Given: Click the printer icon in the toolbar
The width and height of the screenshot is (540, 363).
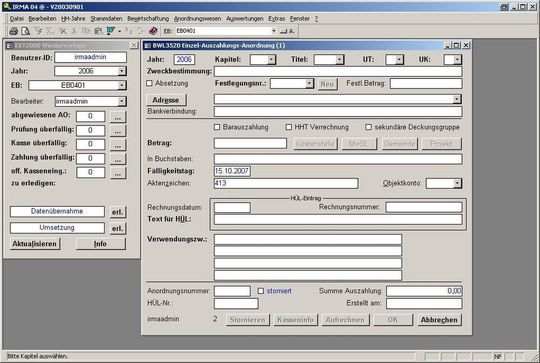Looking at the screenshot, I should tap(13, 31).
